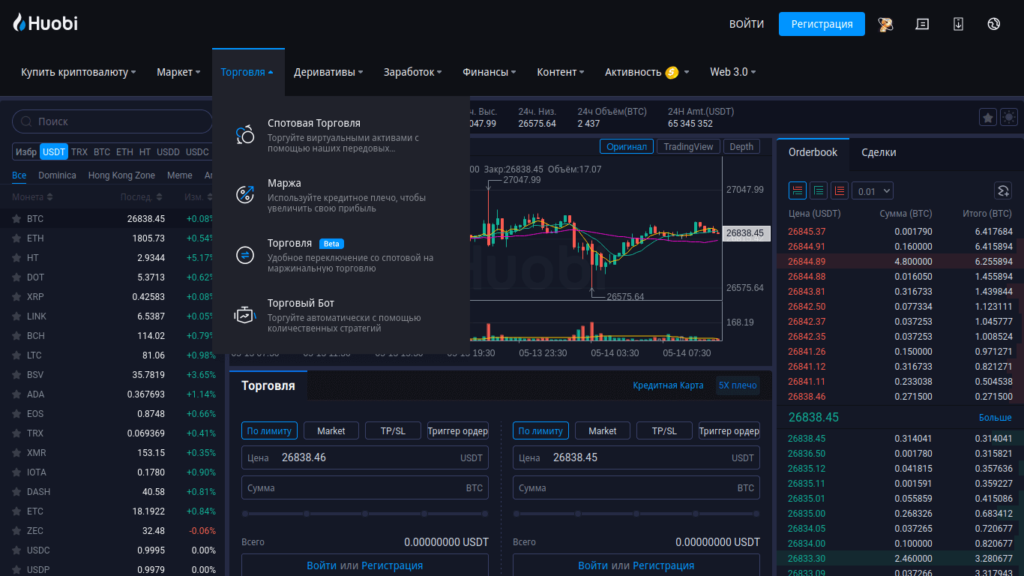Show only sell orders in the Orderbook
1024x576 pixels.
pos(840,191)
